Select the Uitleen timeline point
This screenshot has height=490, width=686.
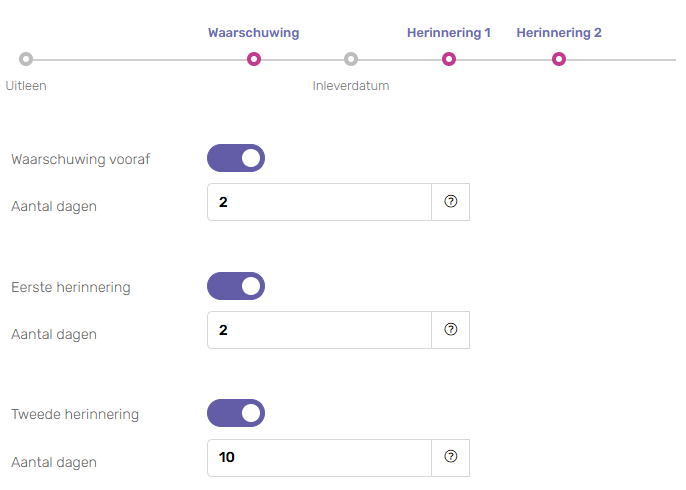click(26, 59)
